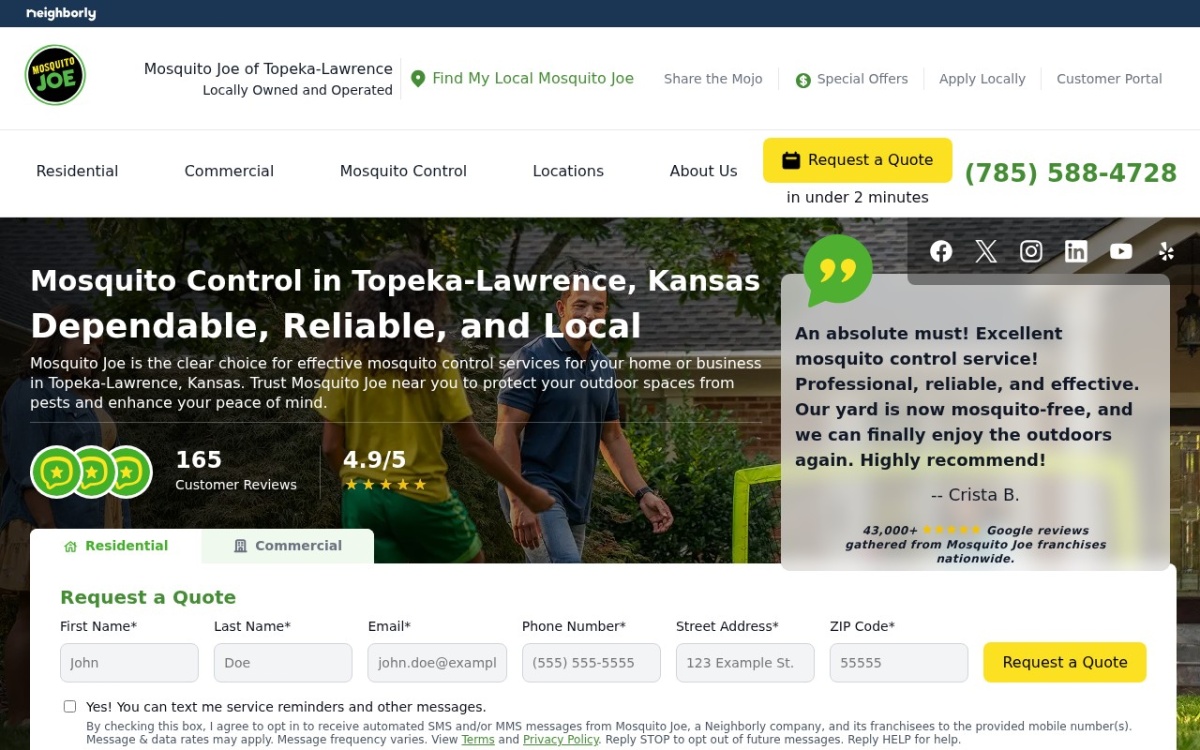This screenshot has width=1200, height=750.
Task: Click the five-star rating under 4.9/5
Action: click(385, 485)
